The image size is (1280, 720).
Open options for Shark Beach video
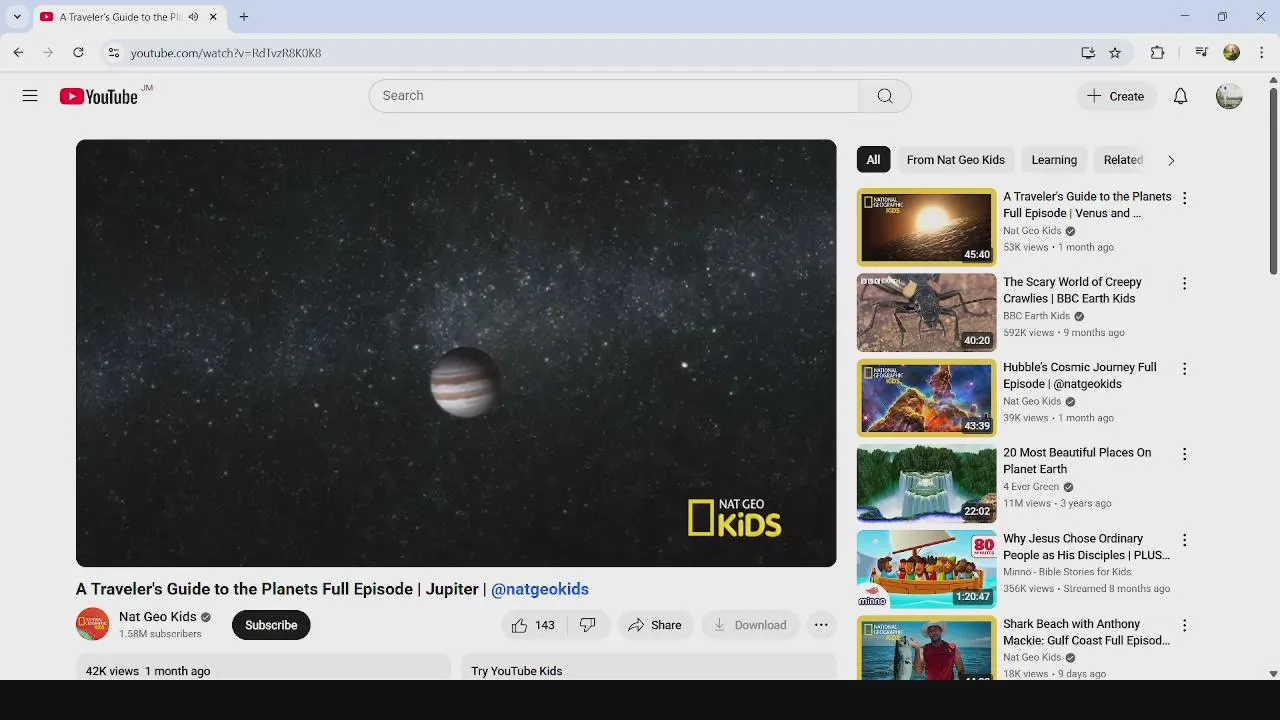(x=1184, y=625)
